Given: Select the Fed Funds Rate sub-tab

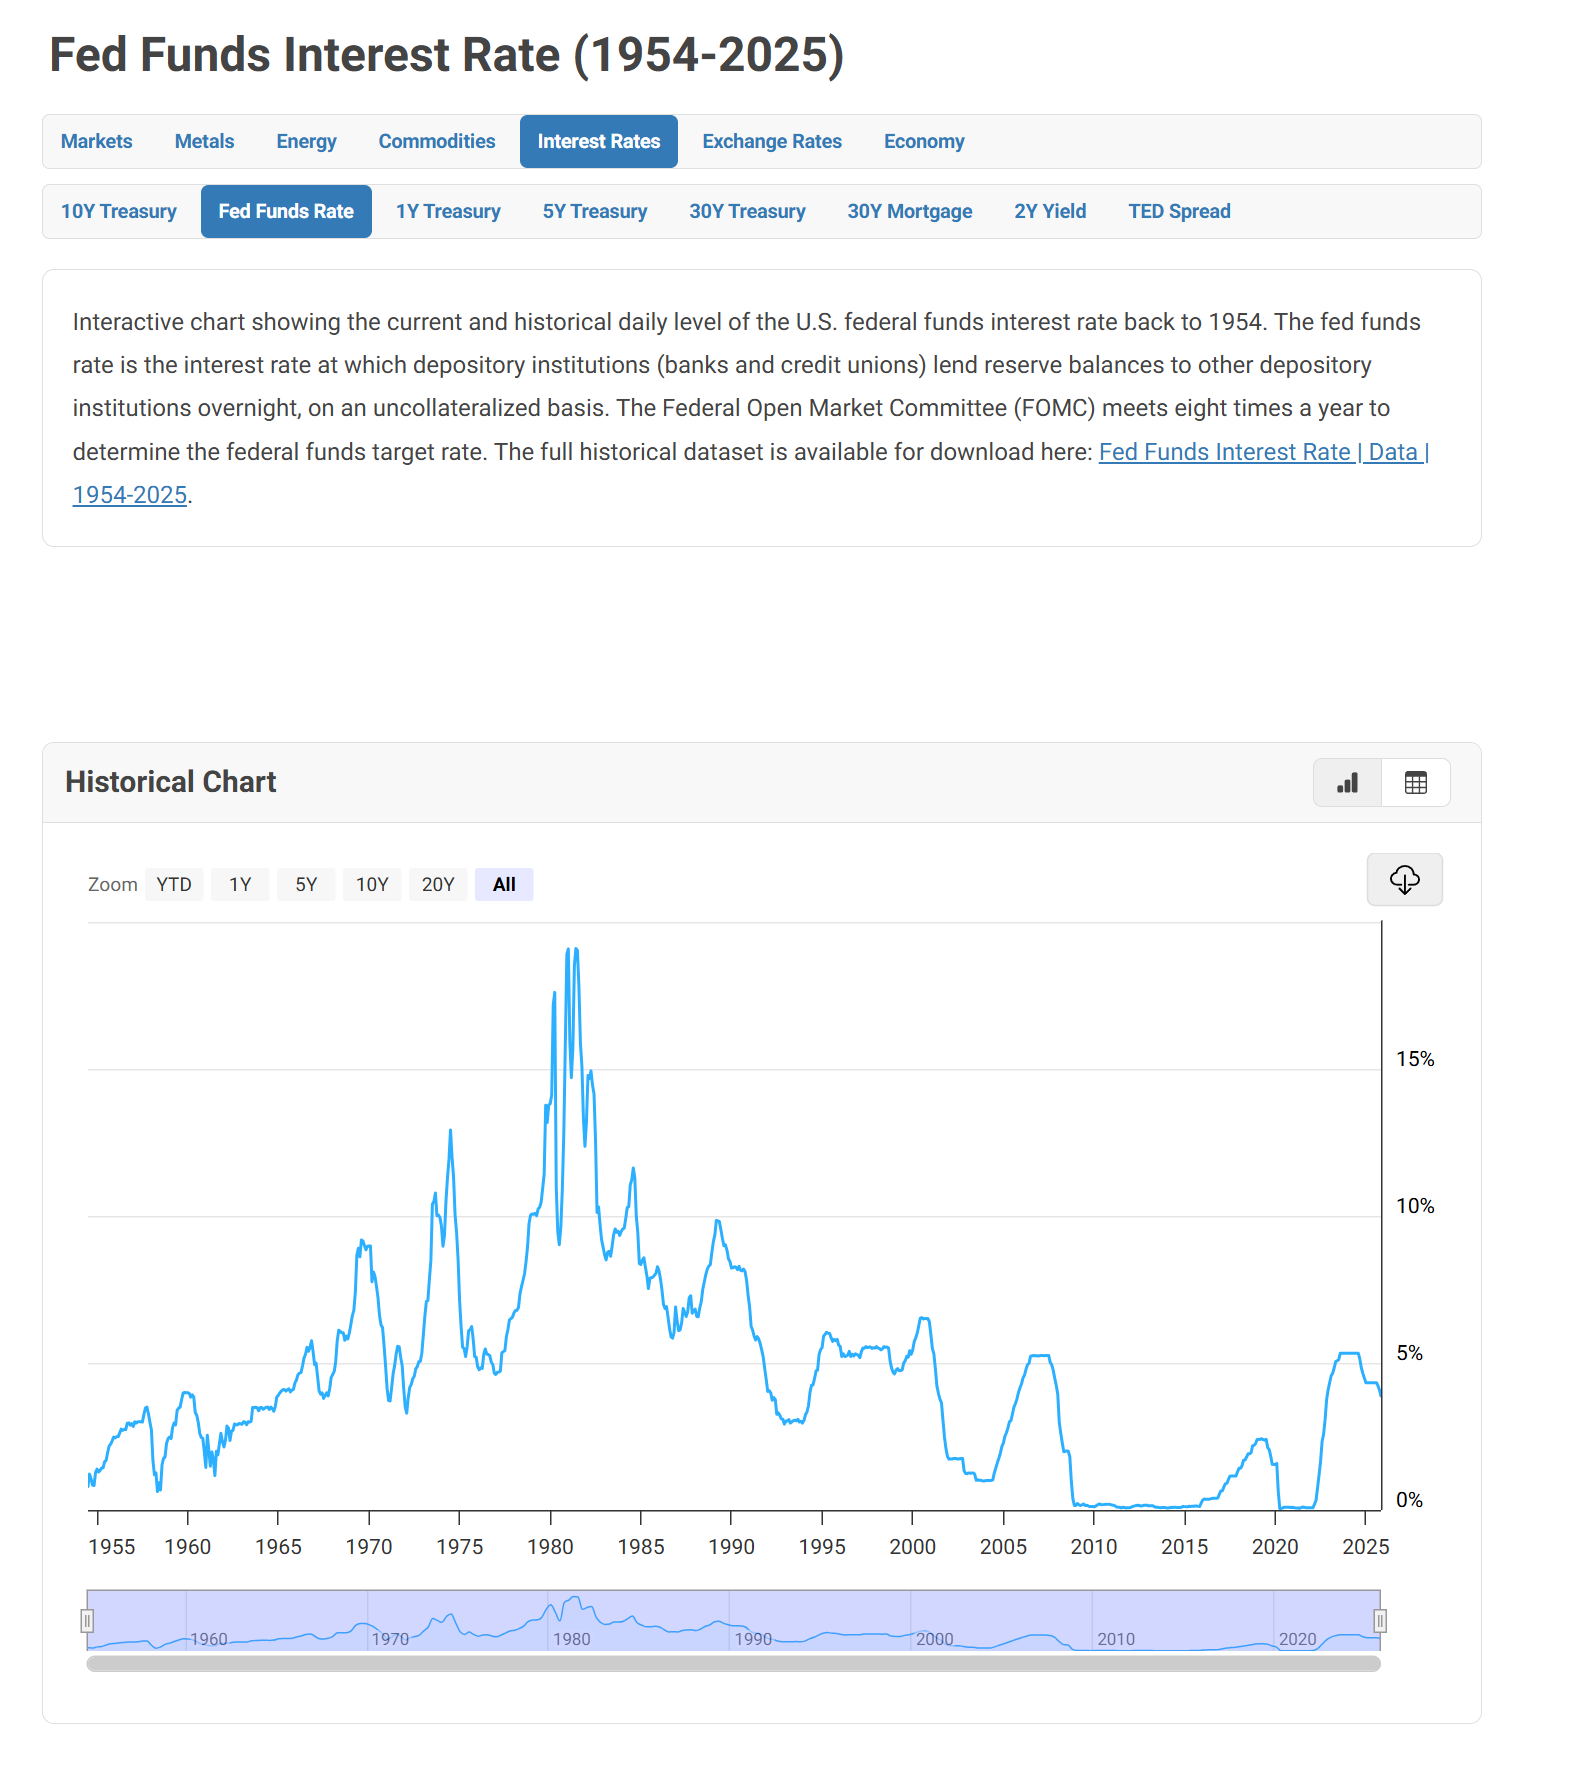Looking at the screenshot, I should pyautogui.click(x=285, y=211).
